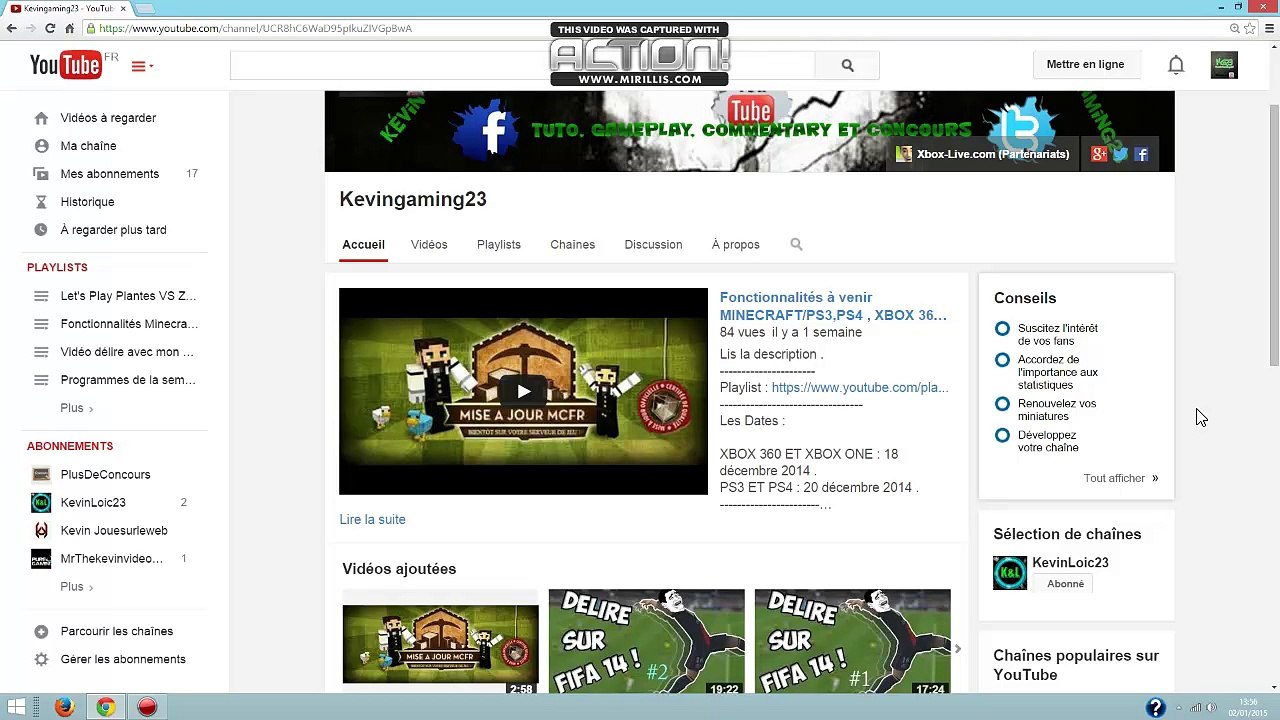Open Firefox from the taskbar
The width and height of the screenshot is (1280, 720).
[65, 707]
